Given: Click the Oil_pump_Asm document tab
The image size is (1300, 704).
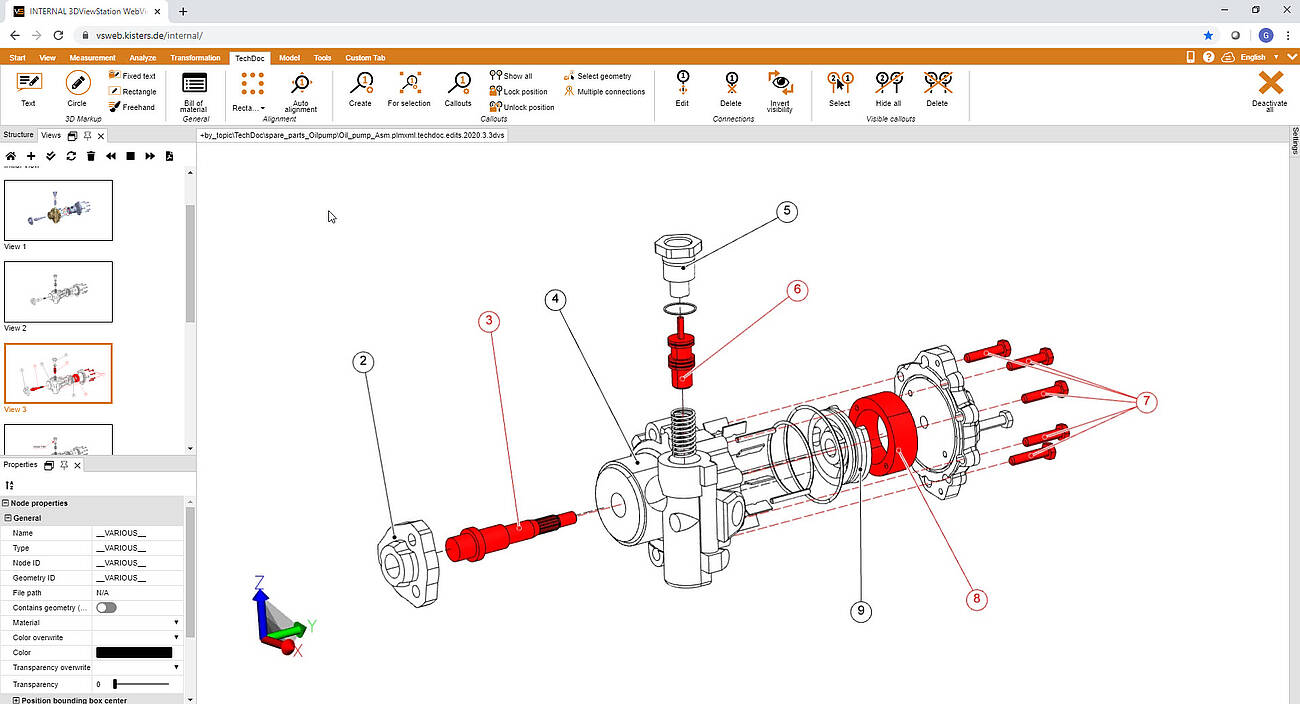Looking at the screenshot, I should coord(352,135).
